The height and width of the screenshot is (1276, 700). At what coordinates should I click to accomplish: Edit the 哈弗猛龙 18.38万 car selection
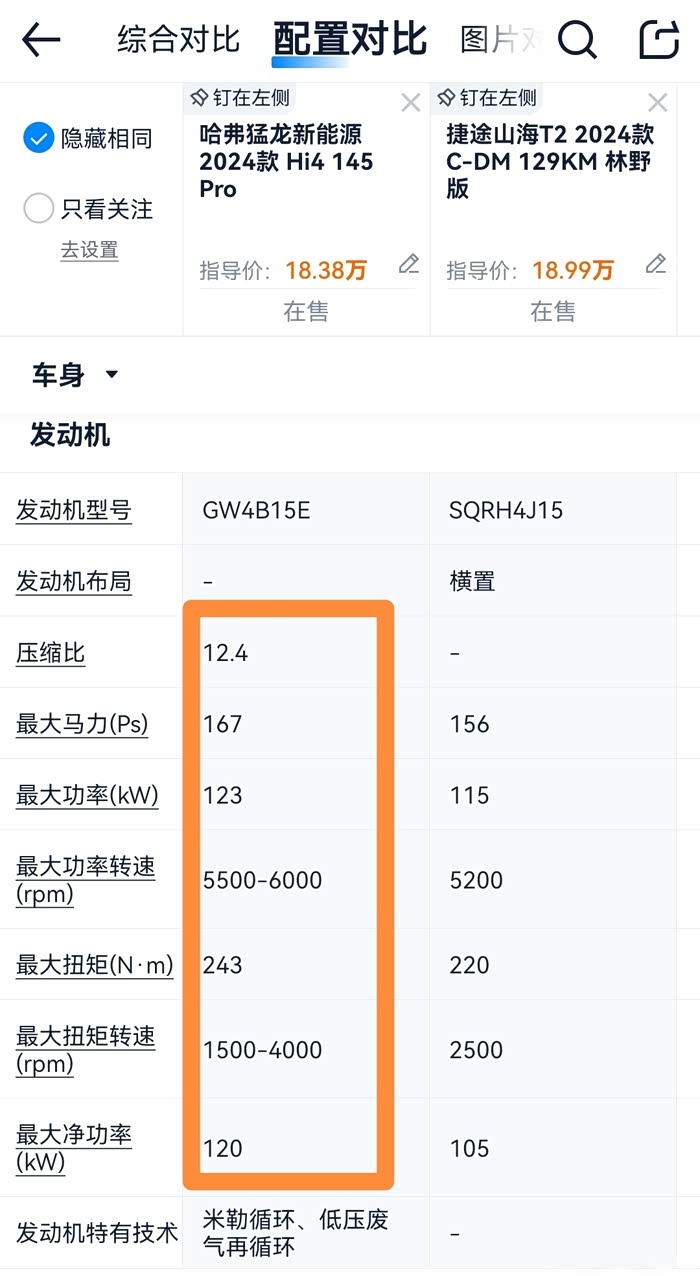(408, 264)
